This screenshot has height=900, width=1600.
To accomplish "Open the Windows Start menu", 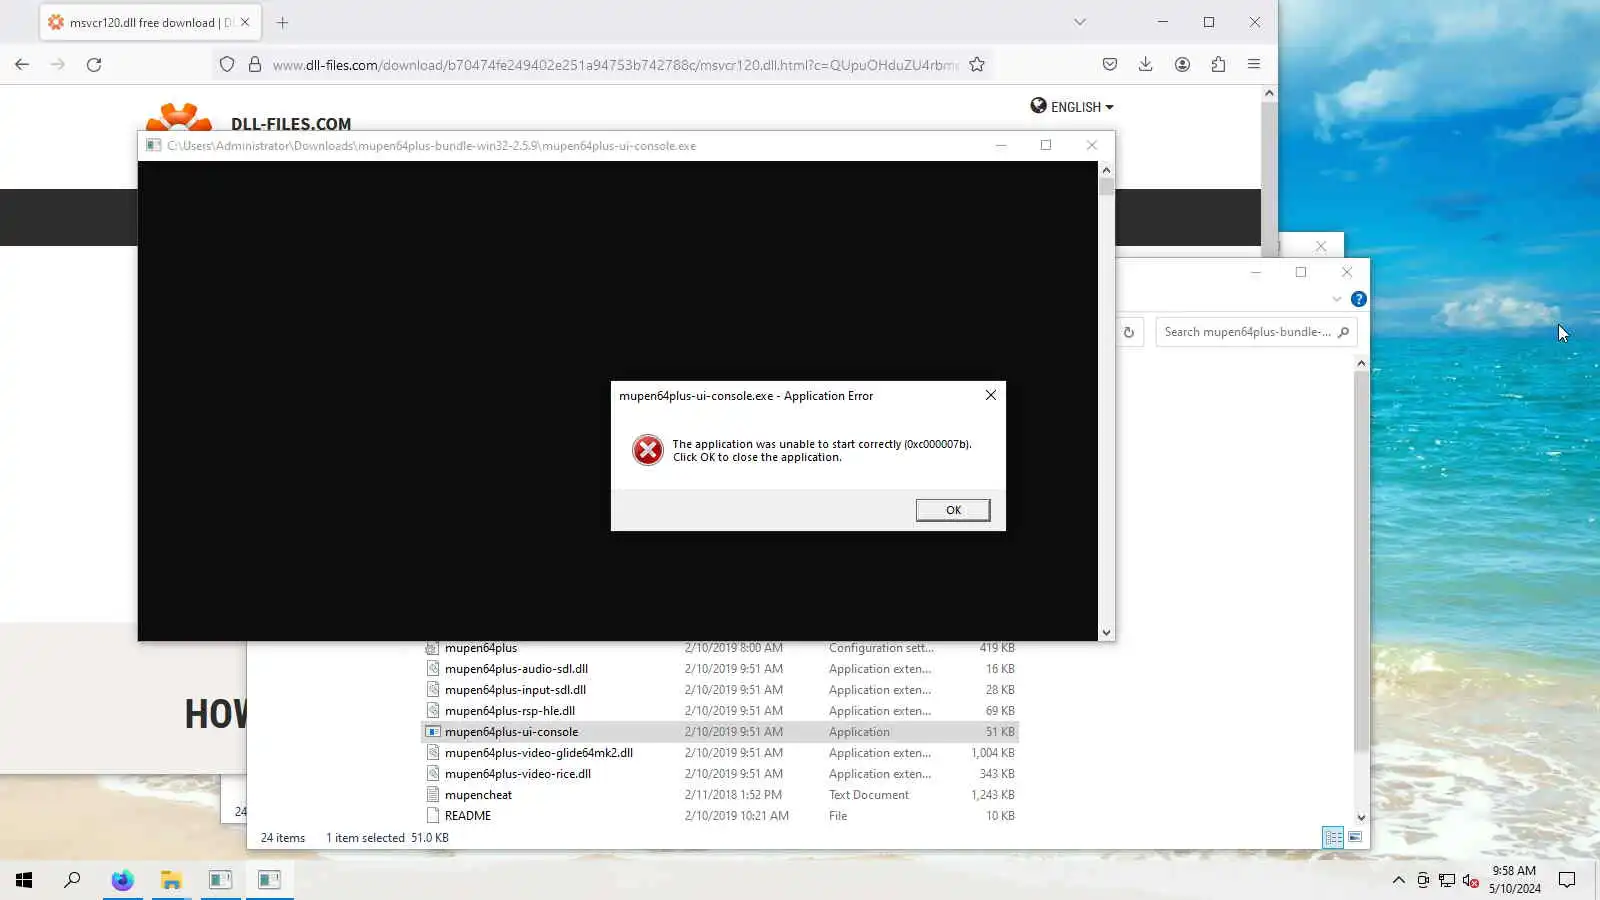I will [x=24, y=880].
